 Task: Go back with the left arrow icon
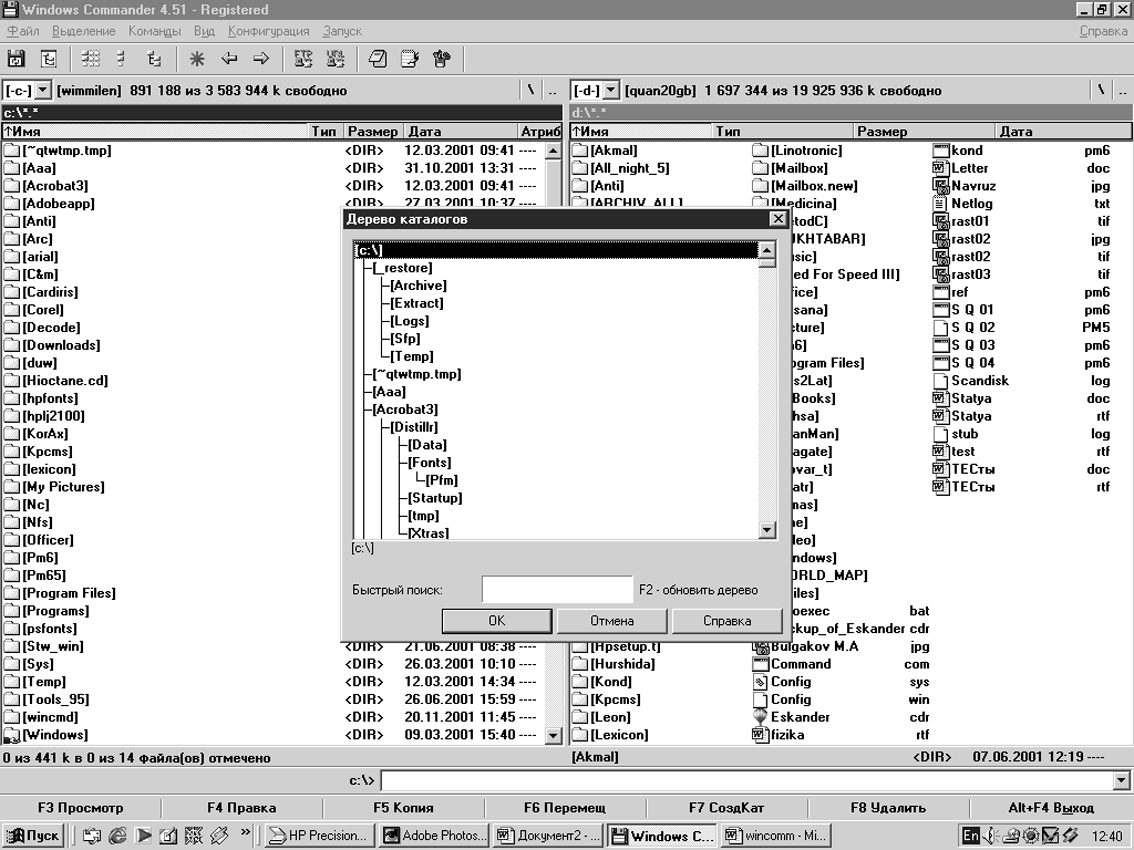click(229, 59)
